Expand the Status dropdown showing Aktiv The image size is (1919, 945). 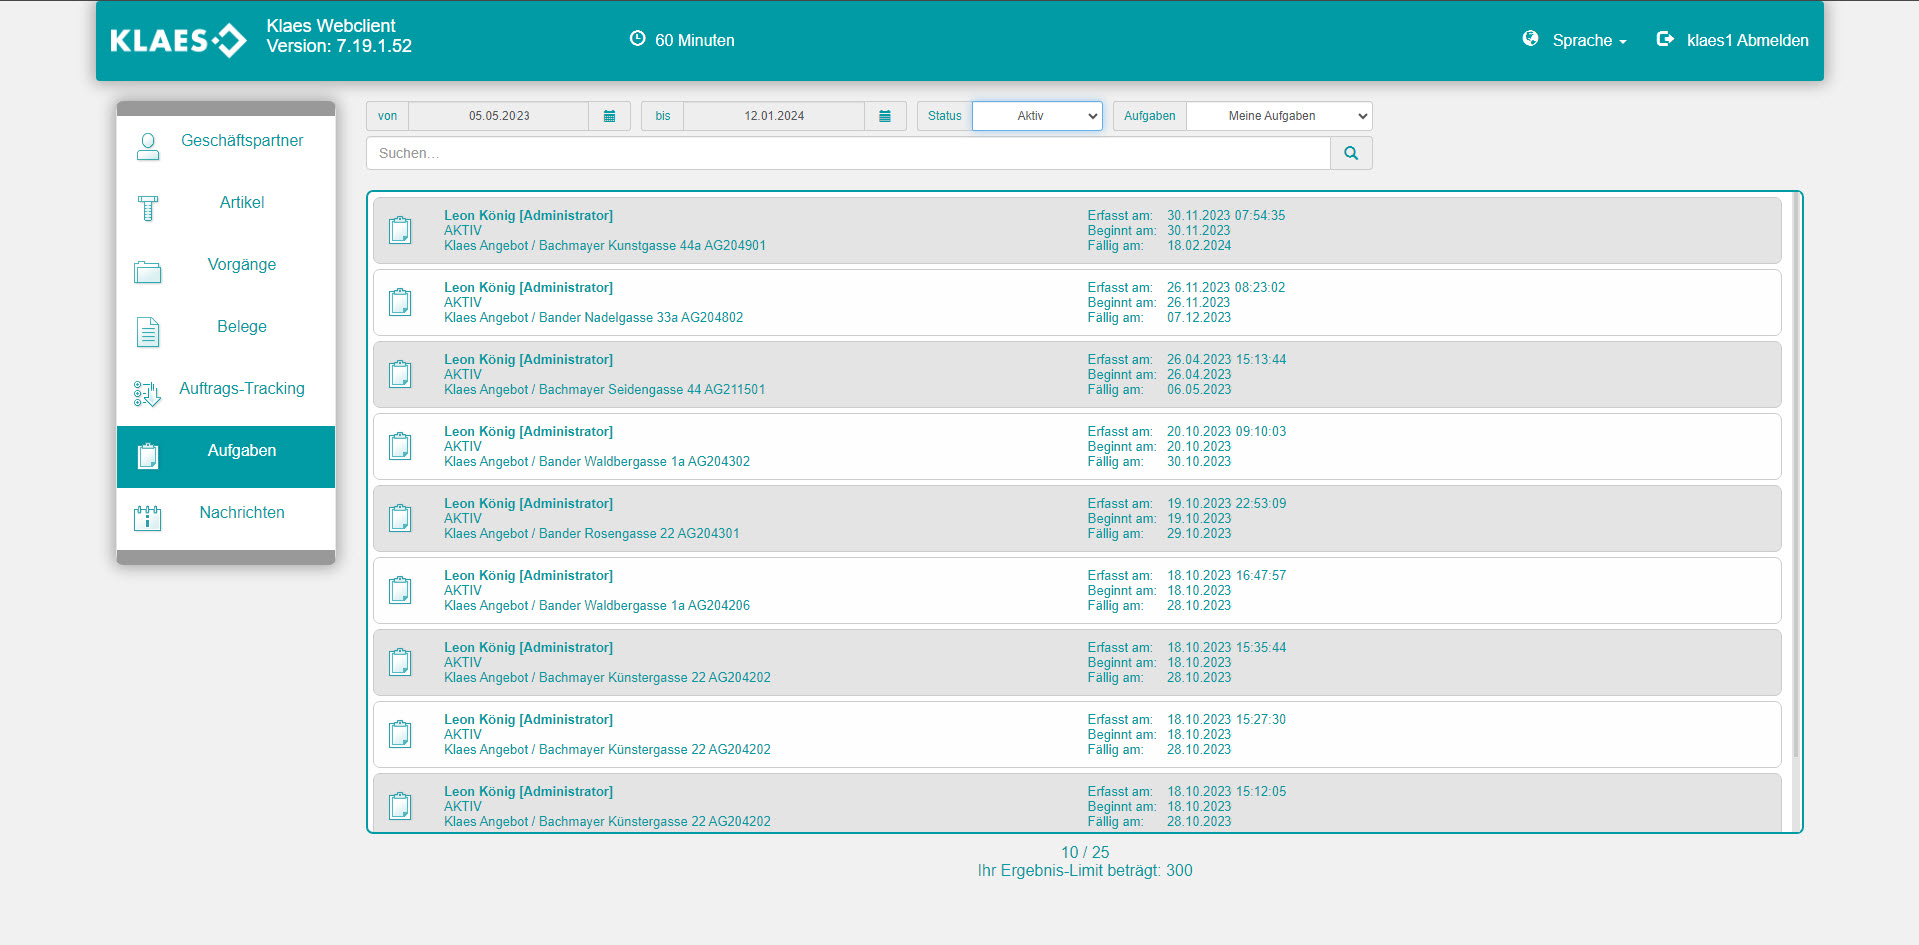coord(1037,116)
